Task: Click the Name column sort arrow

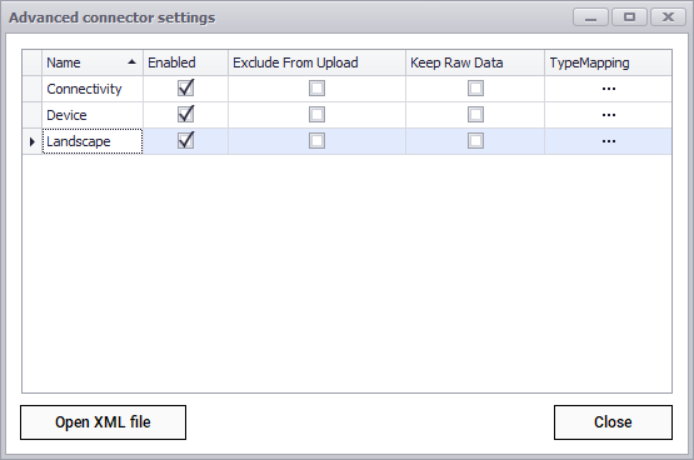Action: (x=132, y=62)
